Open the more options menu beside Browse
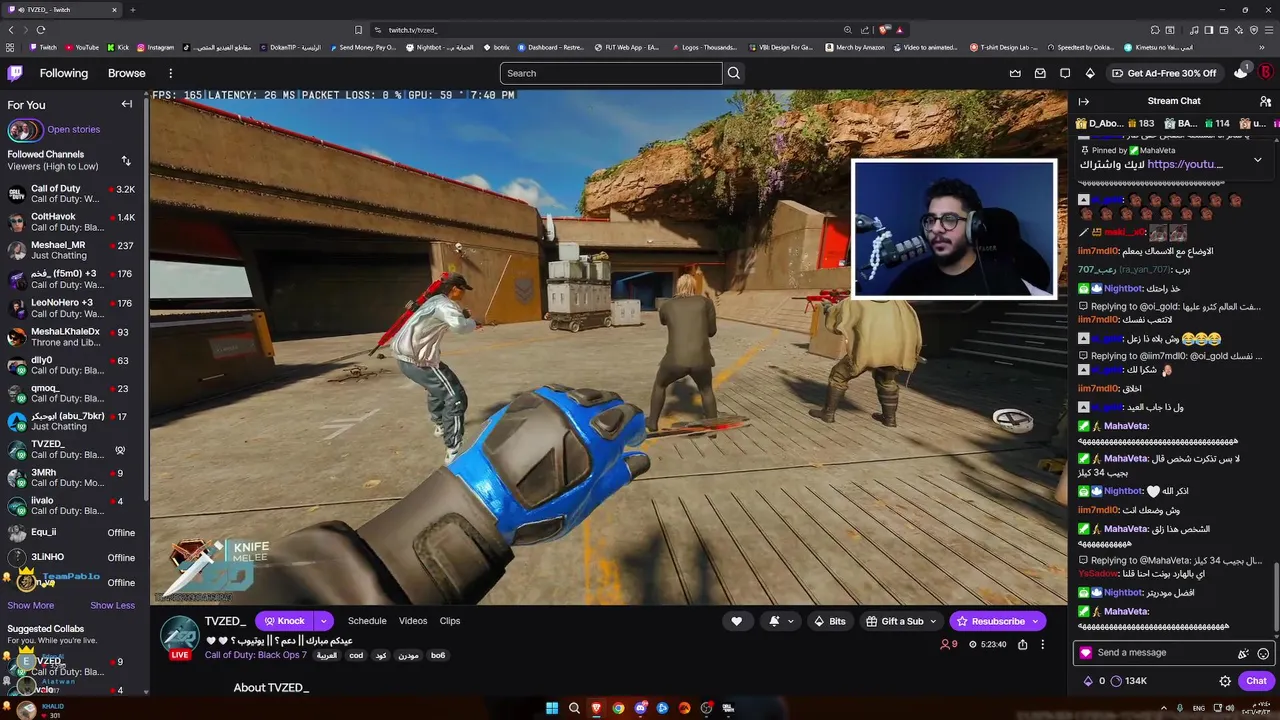 pyautogui.click(x=170, y=73)
